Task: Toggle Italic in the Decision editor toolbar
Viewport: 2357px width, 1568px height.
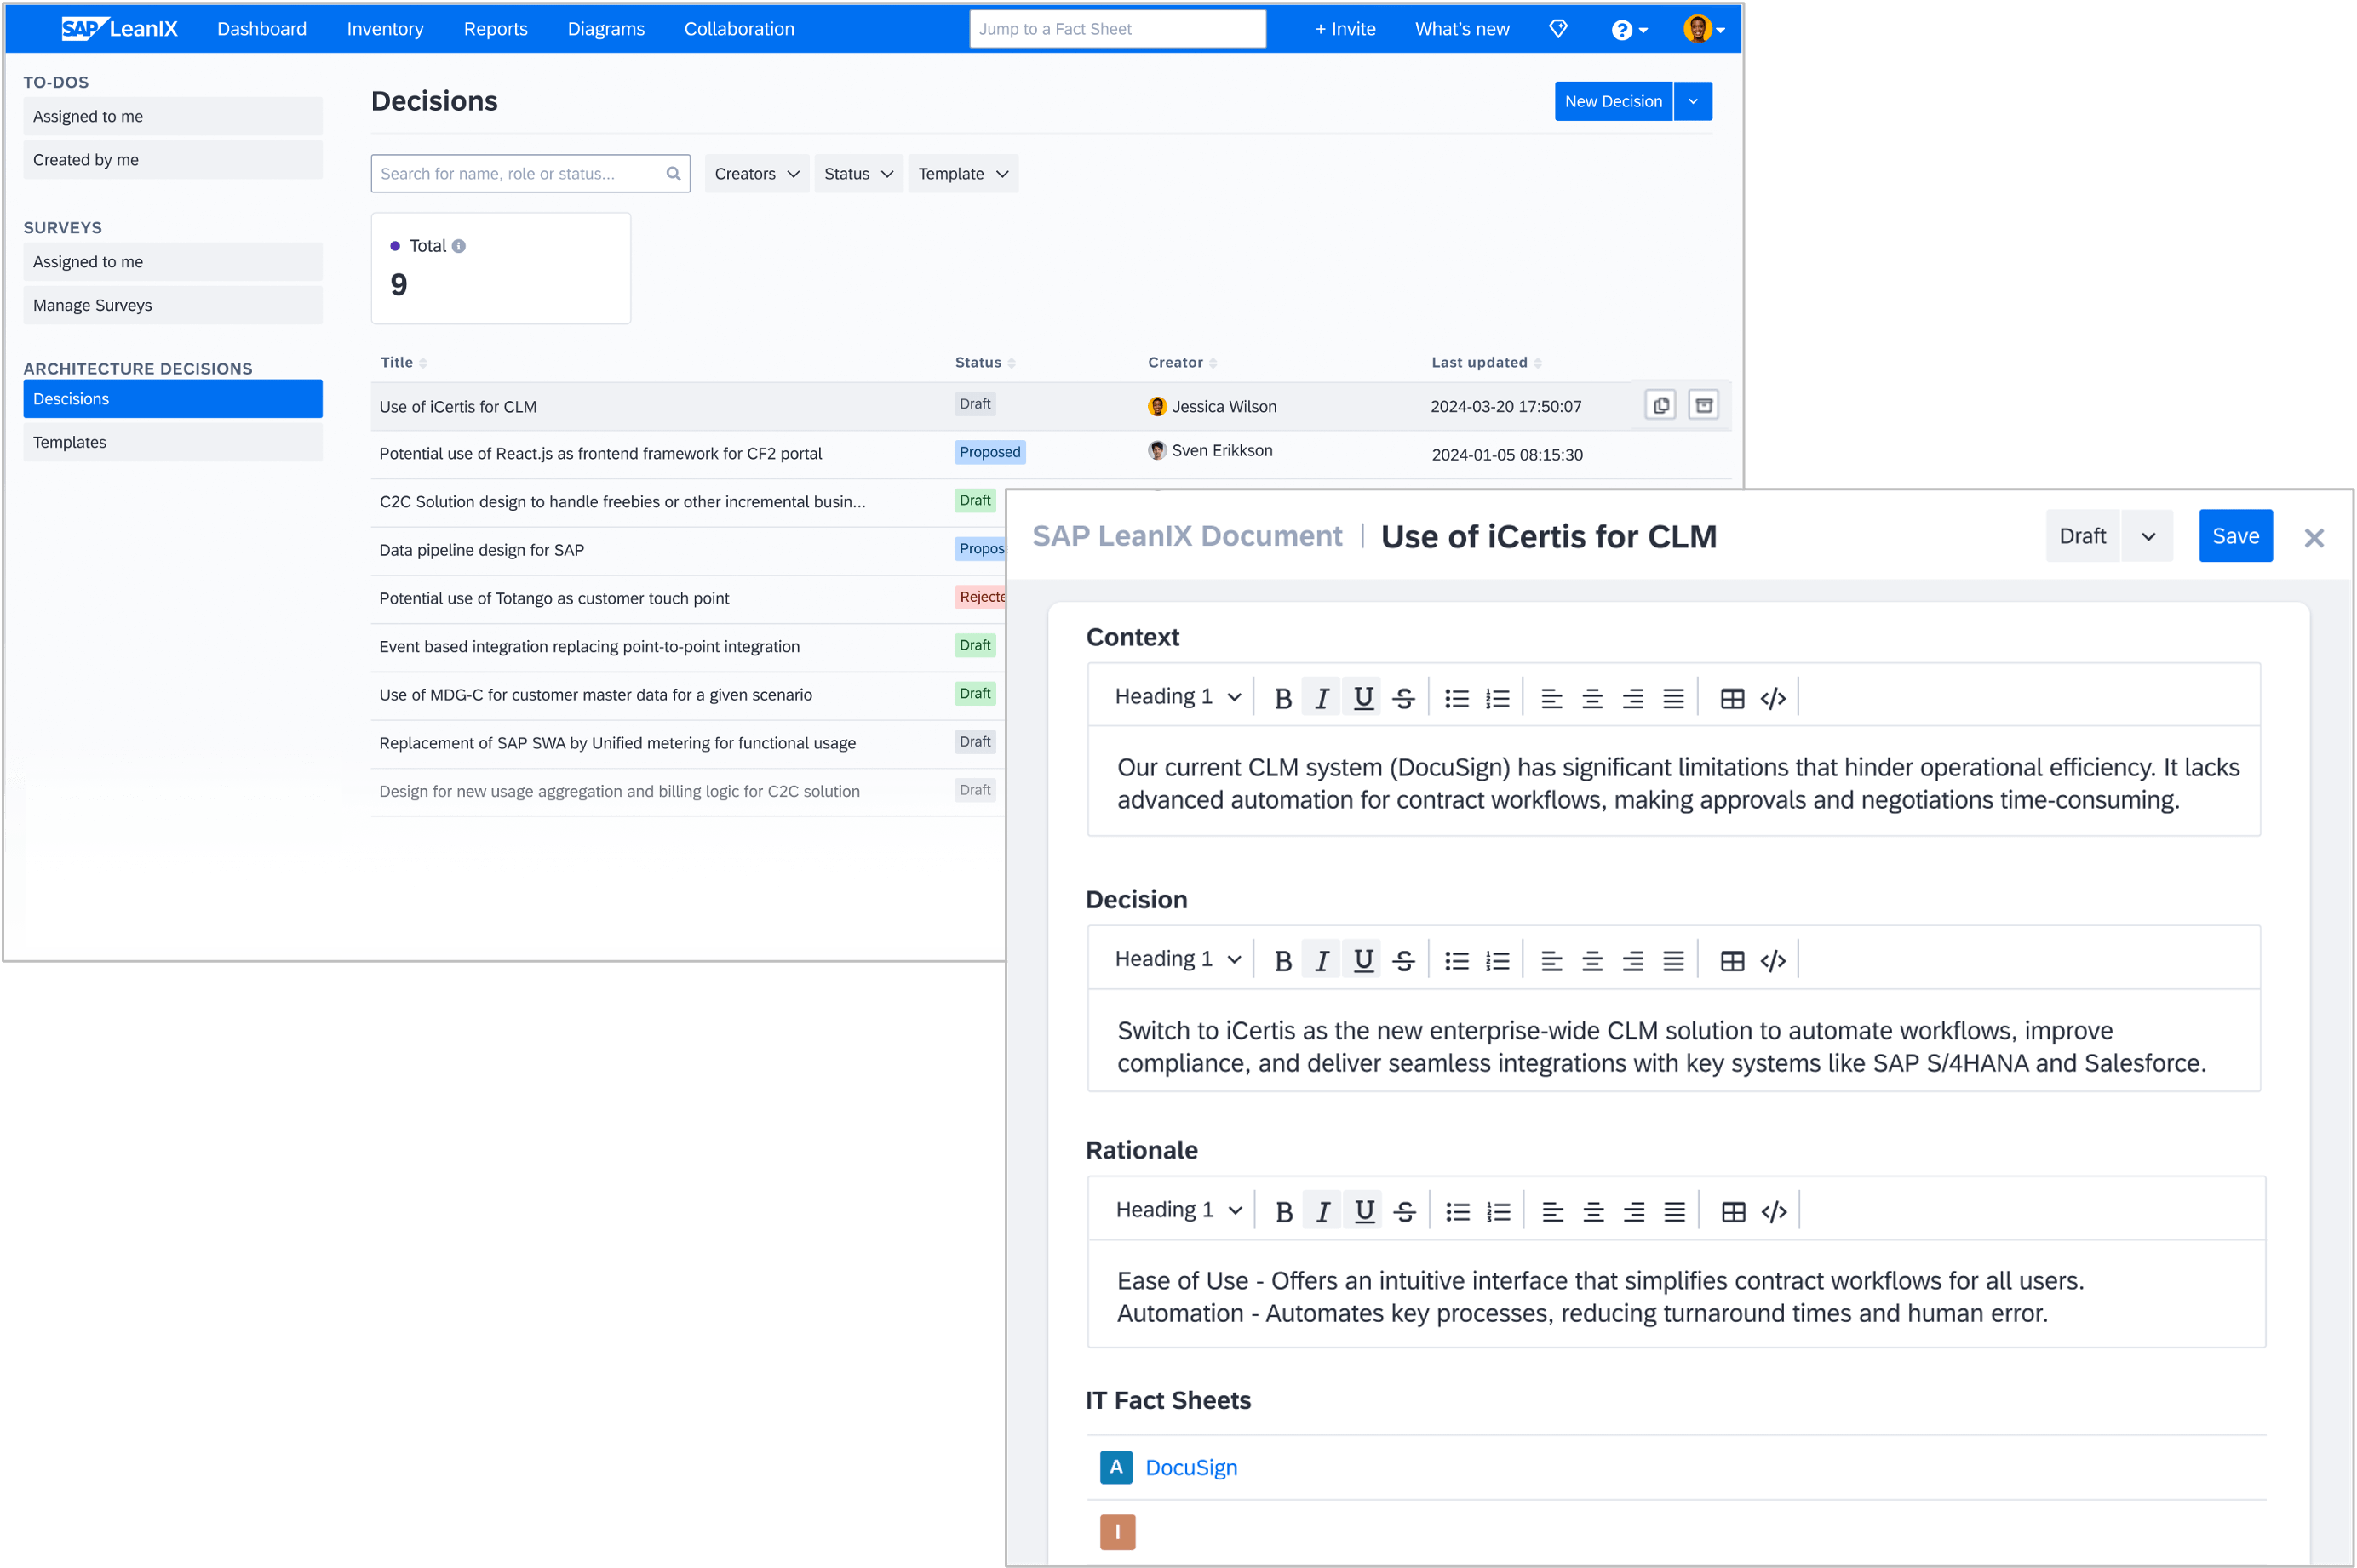Action: tap(1322, 960)
